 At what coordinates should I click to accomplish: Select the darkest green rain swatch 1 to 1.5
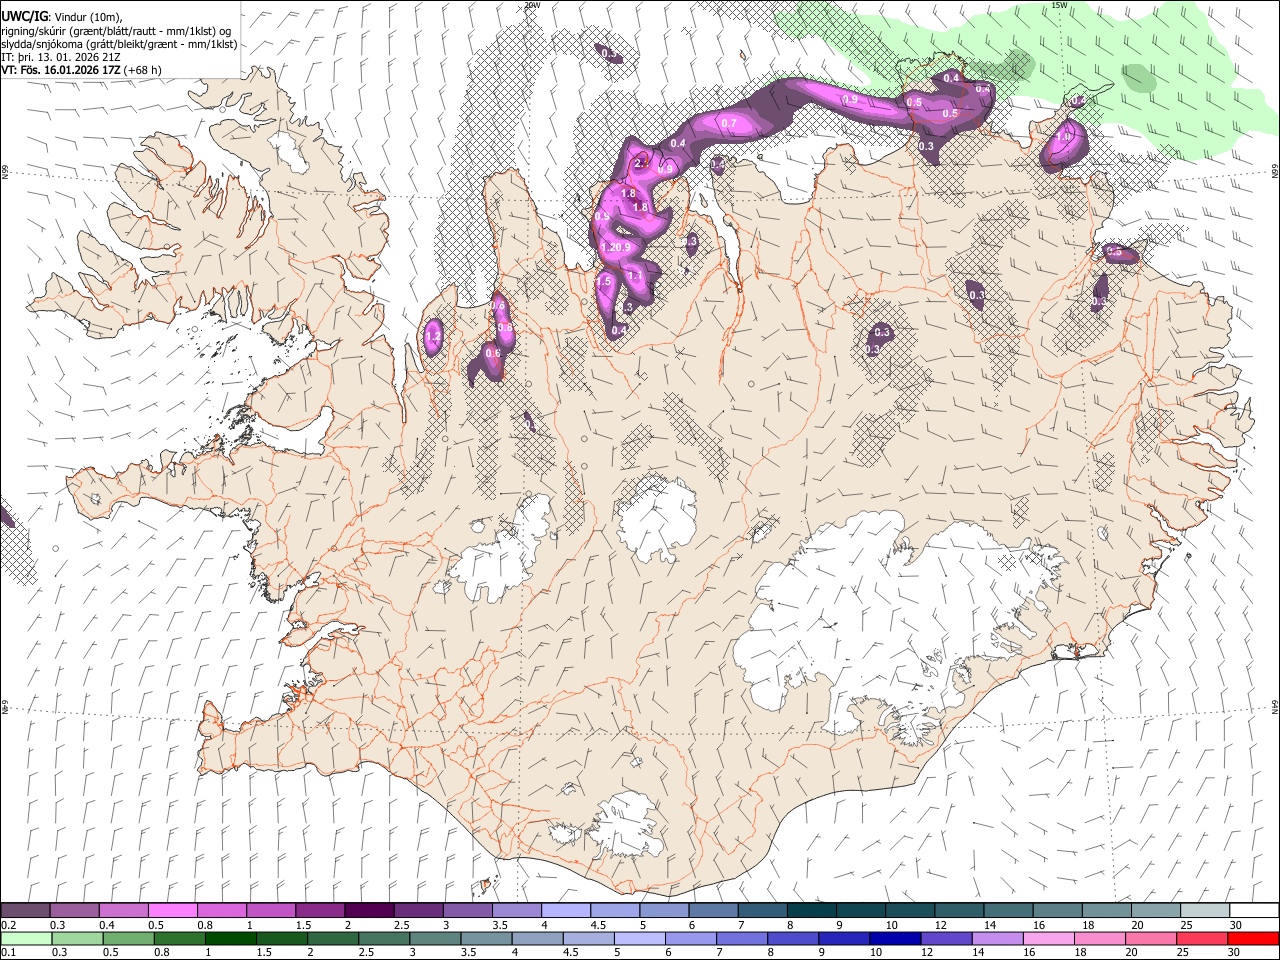(230, 938)
